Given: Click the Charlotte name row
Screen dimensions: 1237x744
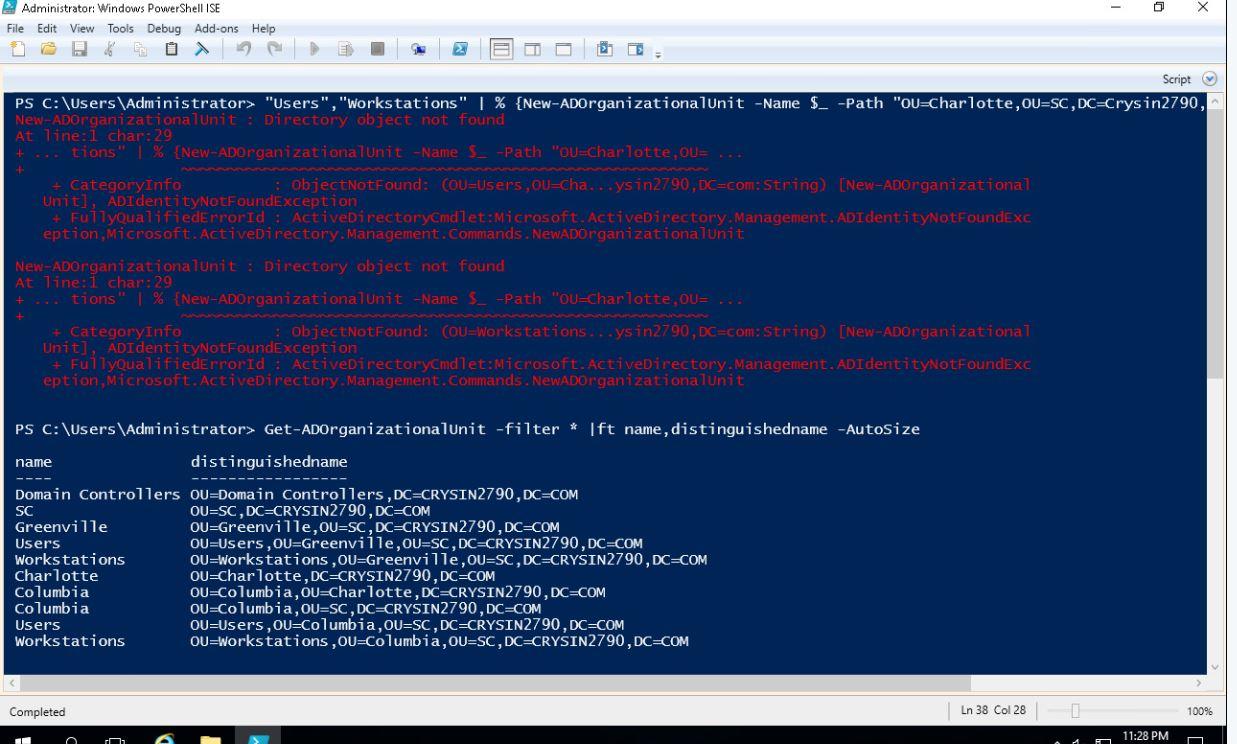Looking at the screenshot, I should 57,575.
